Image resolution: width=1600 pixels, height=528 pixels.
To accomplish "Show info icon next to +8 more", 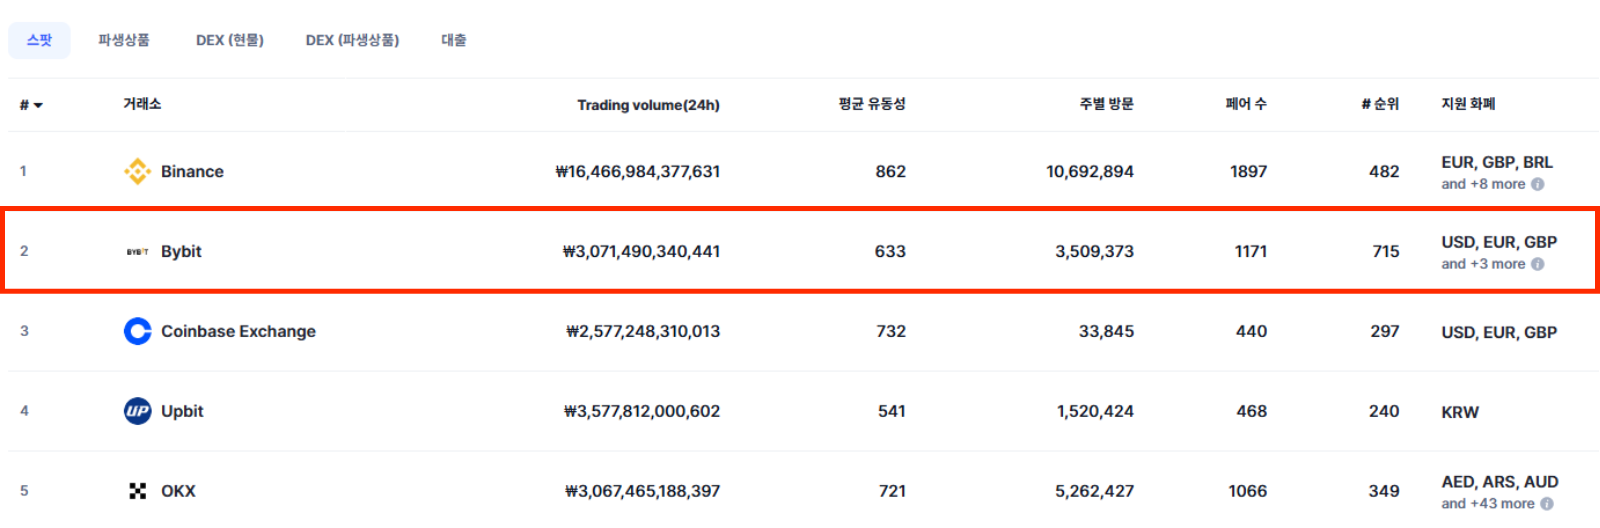I will pos(1538,184).
